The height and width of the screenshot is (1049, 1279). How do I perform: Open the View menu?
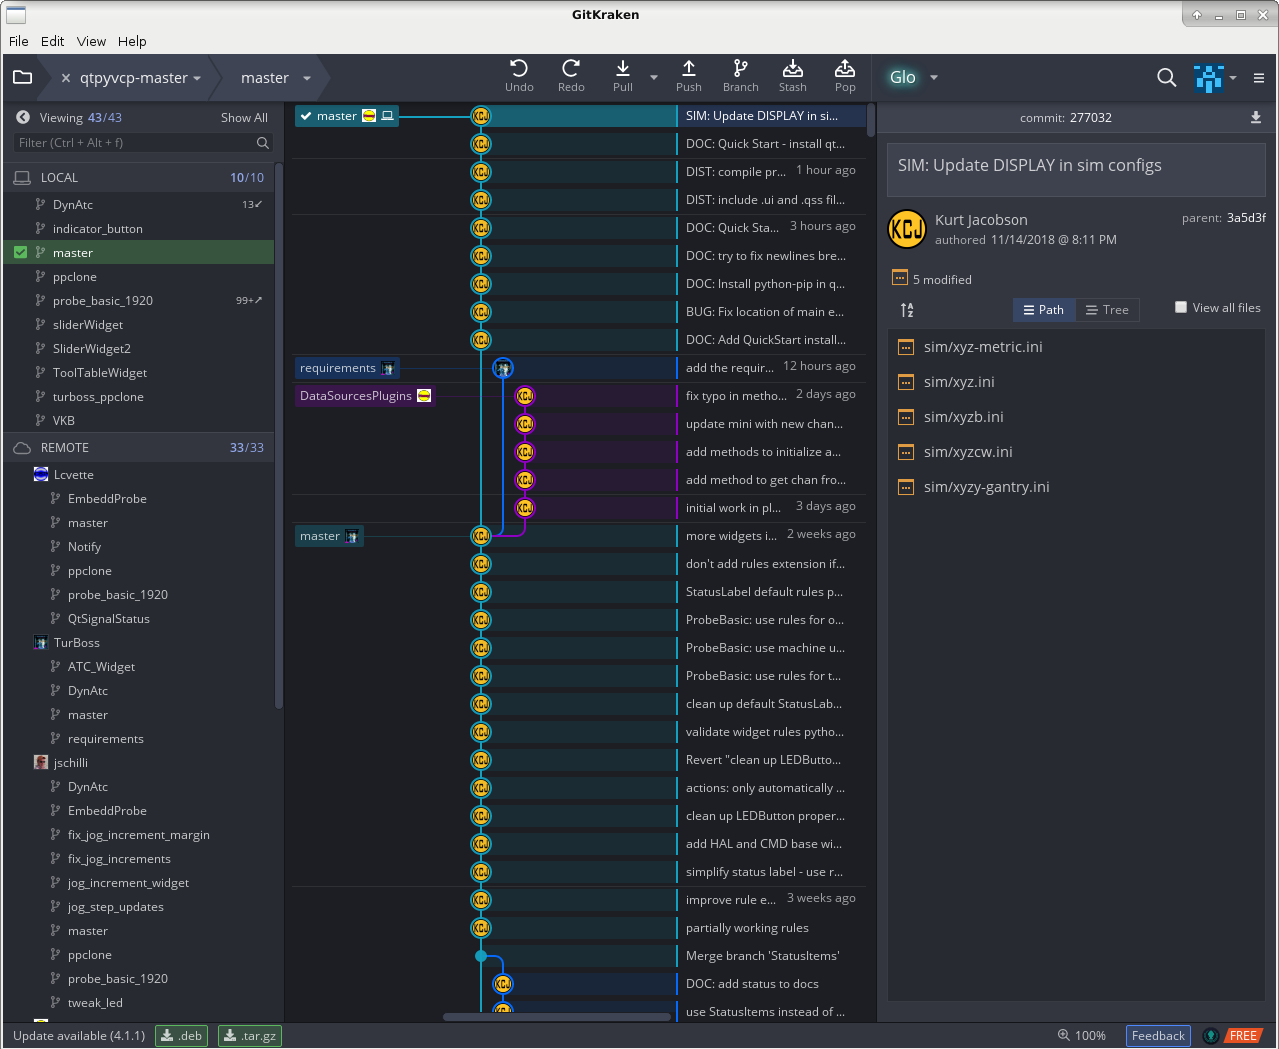coord(91,41)
